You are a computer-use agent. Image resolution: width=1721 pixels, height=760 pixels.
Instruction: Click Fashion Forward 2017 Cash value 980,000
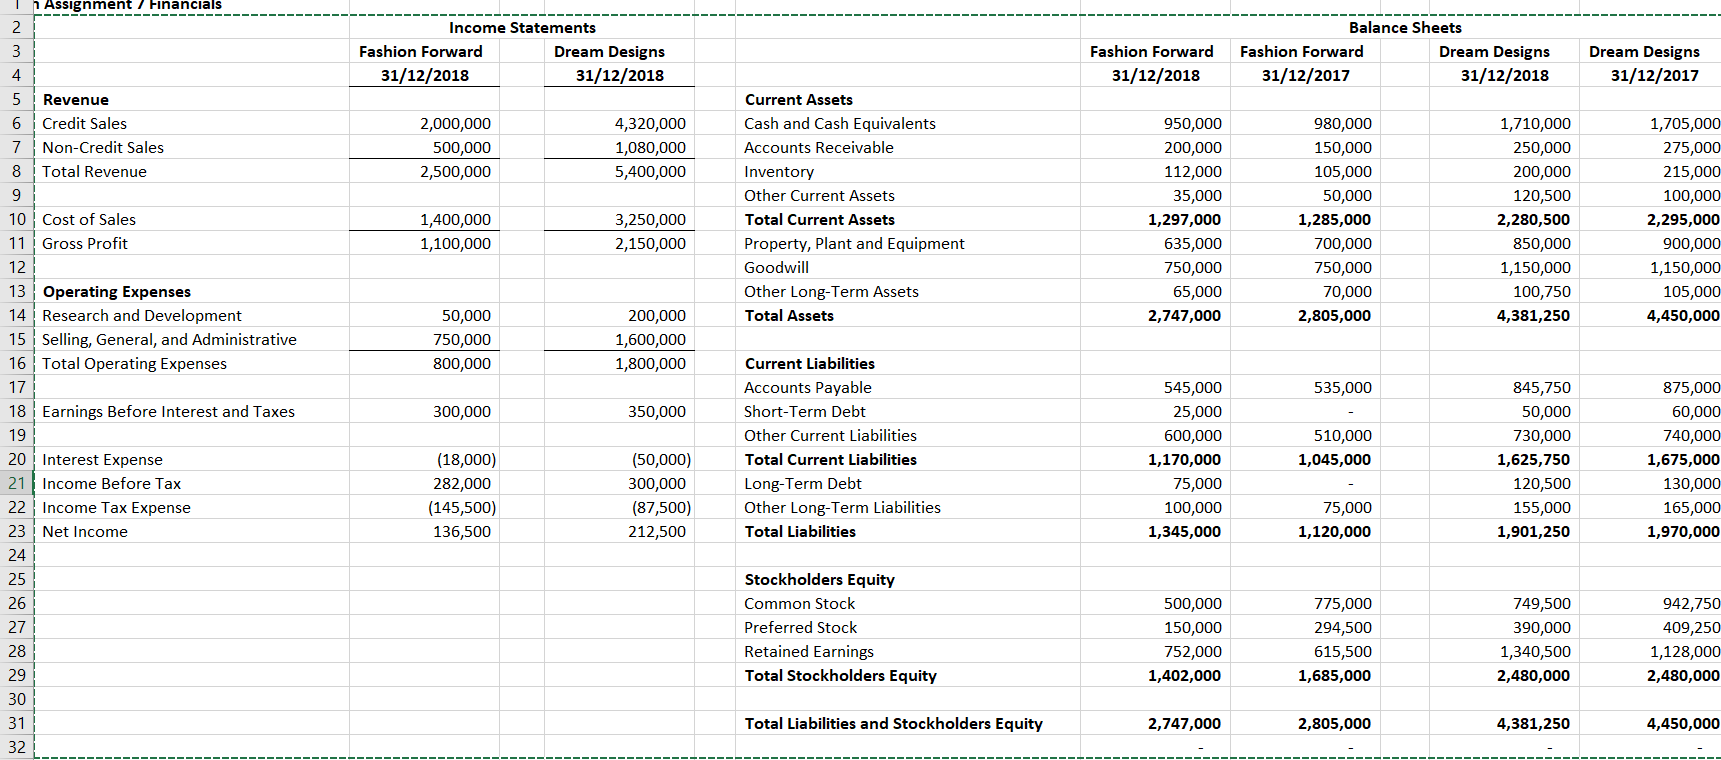[1305, 123]
